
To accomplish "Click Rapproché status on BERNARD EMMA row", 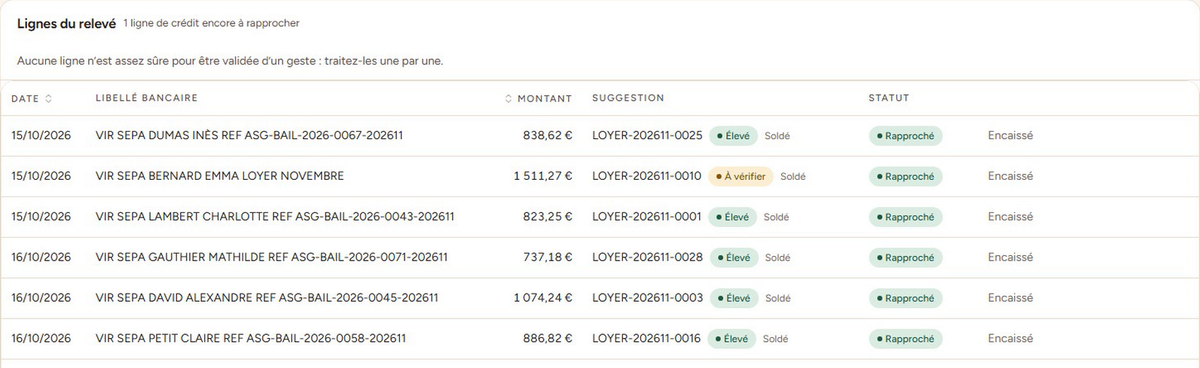I will (x=905, y=176).
